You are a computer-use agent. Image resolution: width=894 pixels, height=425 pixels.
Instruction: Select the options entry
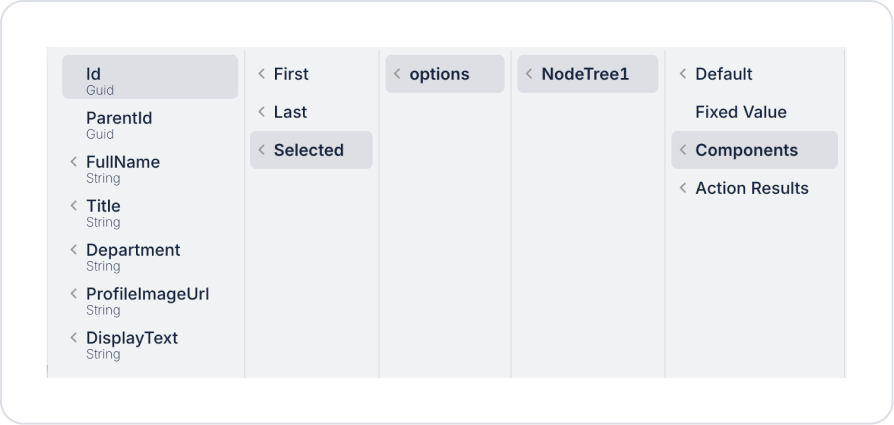pyautogui.click(x=439, y=74)
